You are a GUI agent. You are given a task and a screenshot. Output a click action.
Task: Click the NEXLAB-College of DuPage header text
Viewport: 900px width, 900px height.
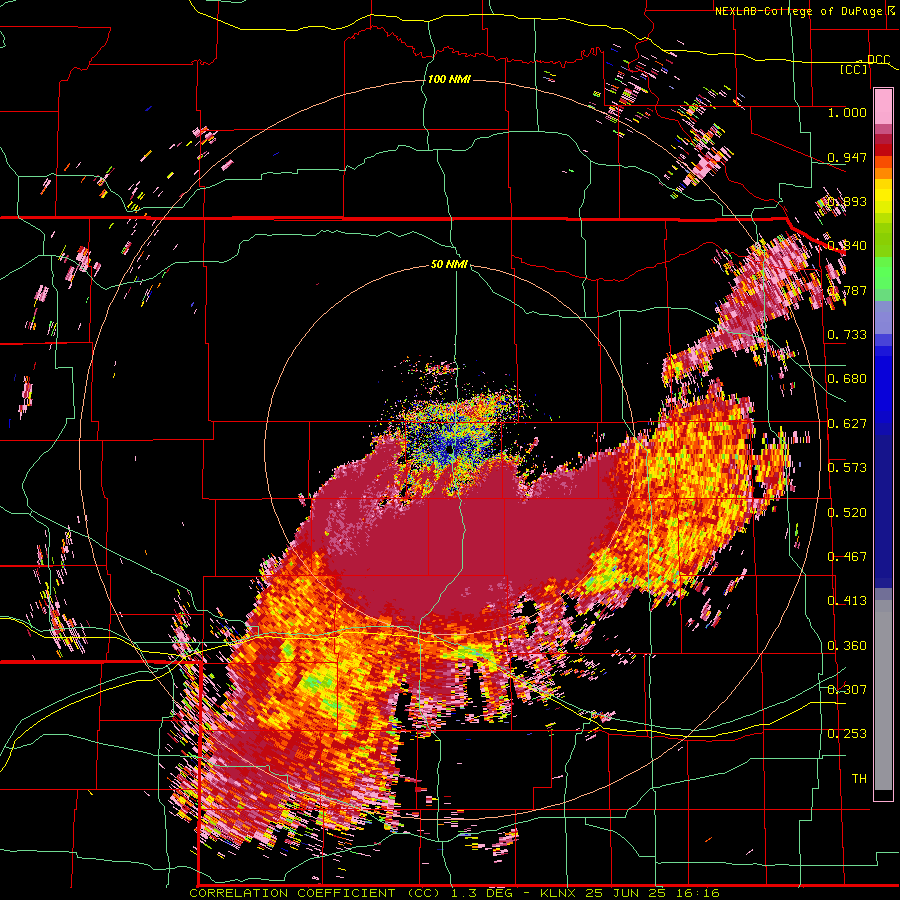(798, 11)
